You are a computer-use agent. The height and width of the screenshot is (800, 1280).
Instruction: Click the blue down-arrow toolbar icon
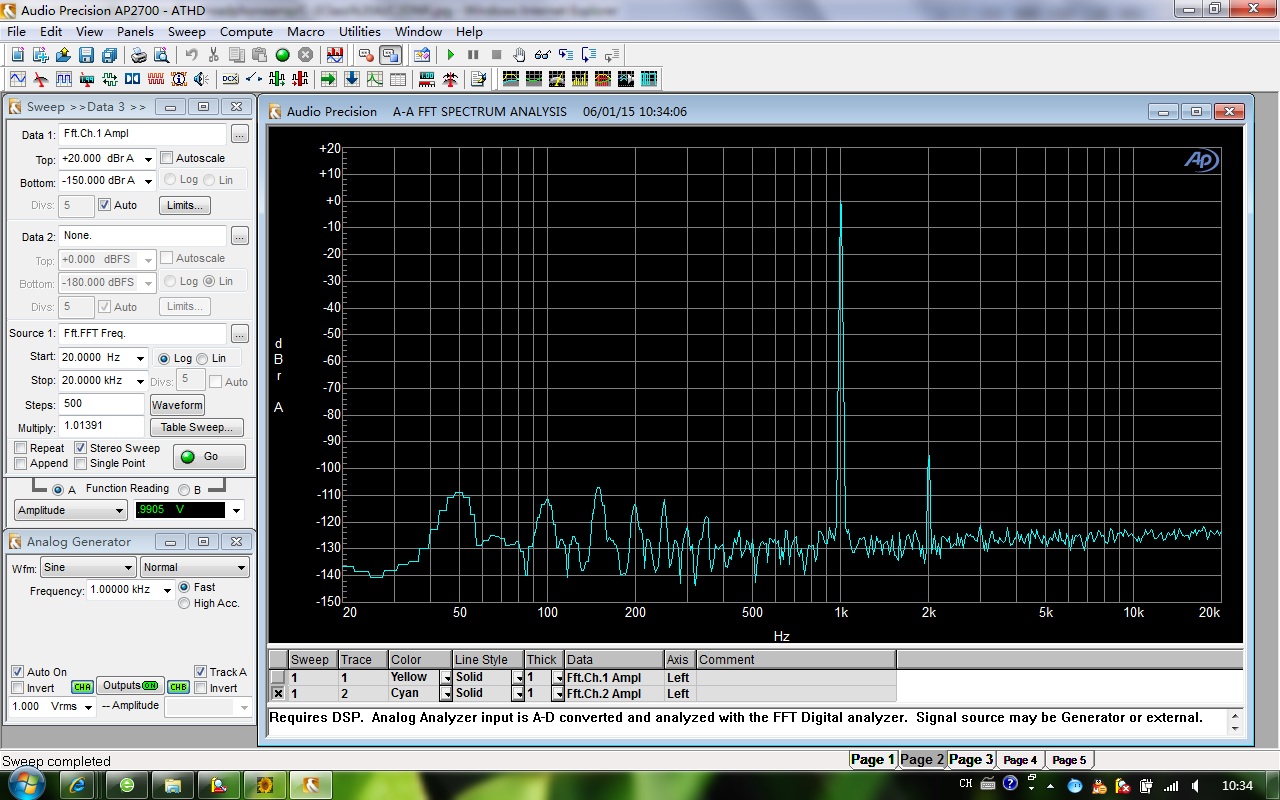tap(351, 79)
